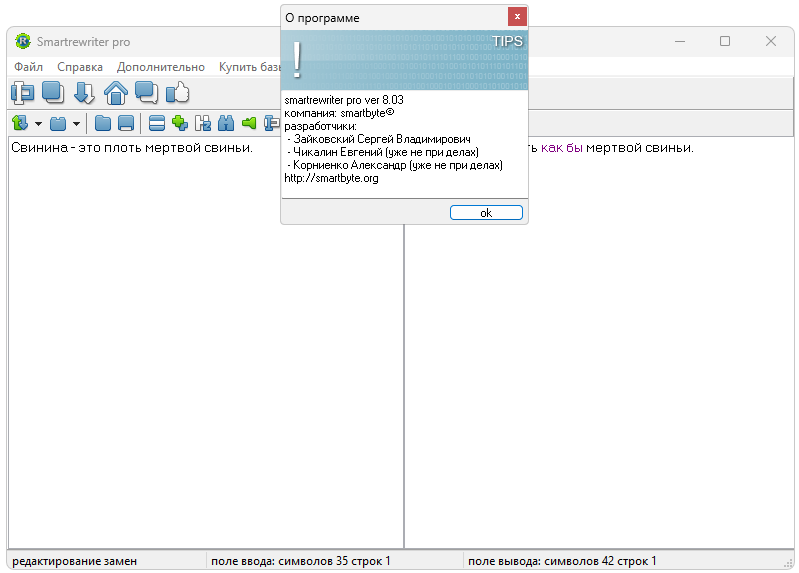
Task: Open the Файл menu
Action: 28,67
